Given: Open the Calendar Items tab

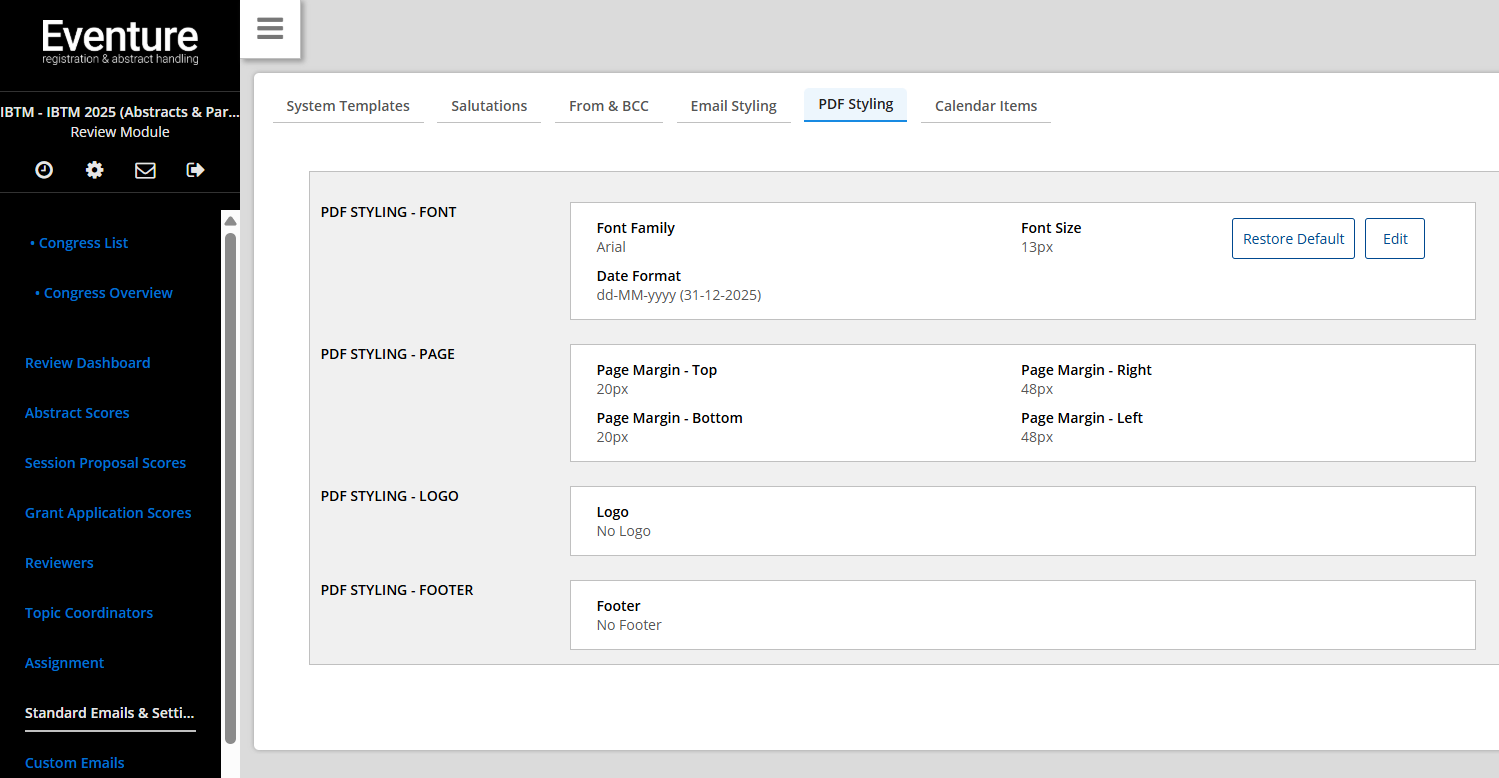Looking at the screenshot, I should 986,106.
